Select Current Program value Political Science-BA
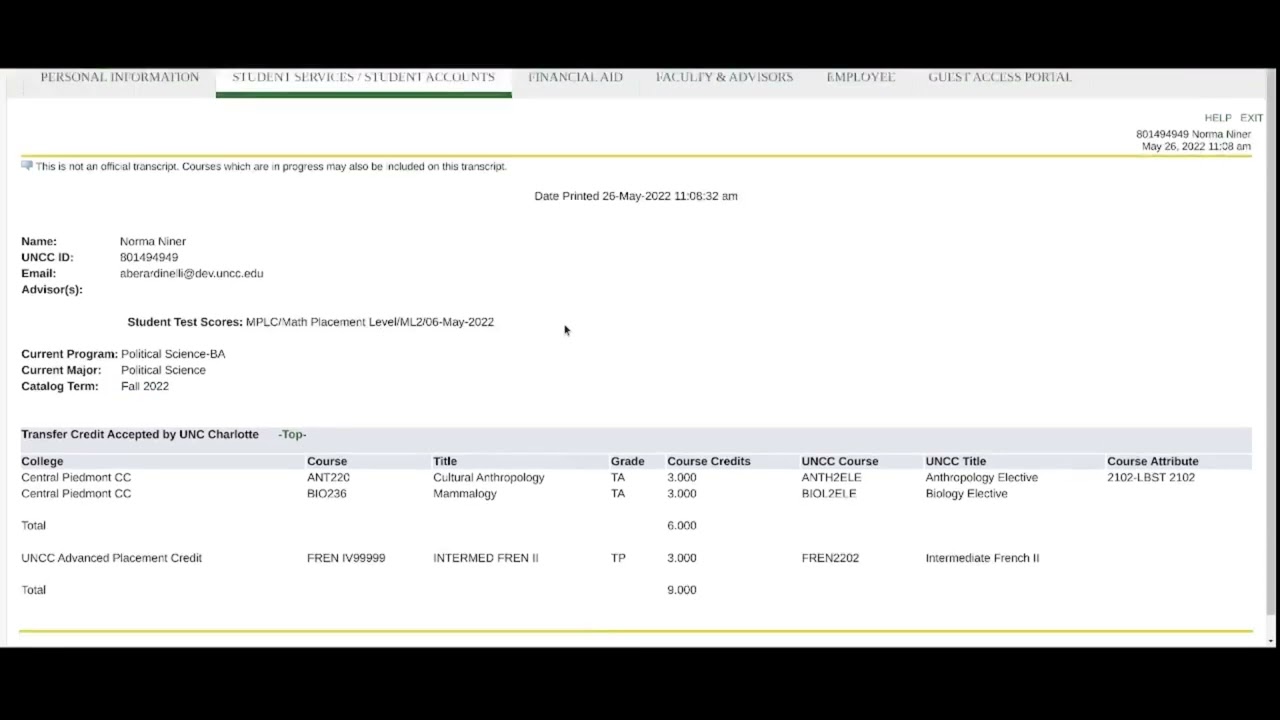Screen dimensions: 1280x720 click(173, 354)
